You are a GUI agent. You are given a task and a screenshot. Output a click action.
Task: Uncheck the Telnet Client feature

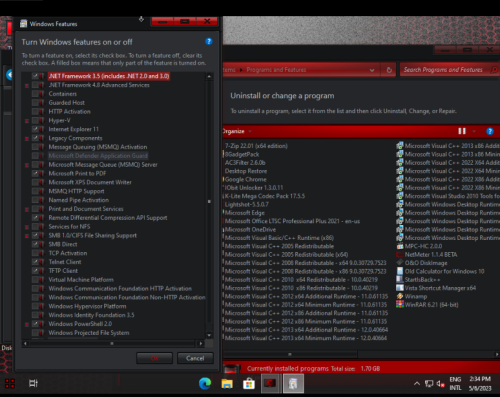35,262
